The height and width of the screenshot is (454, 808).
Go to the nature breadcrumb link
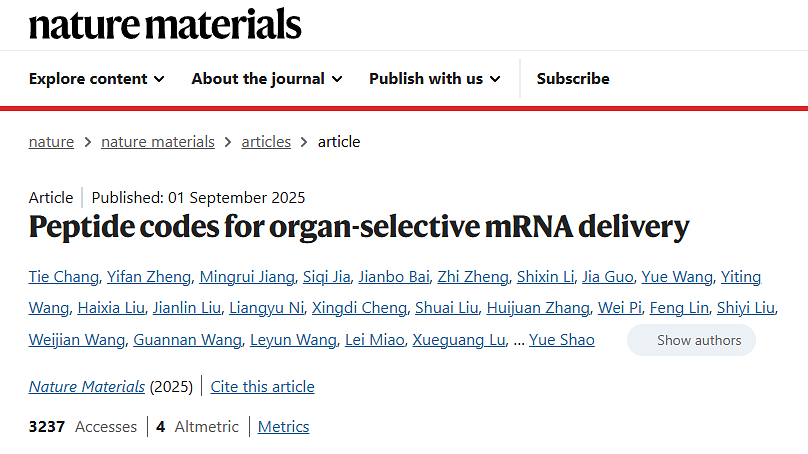(51, 142)
